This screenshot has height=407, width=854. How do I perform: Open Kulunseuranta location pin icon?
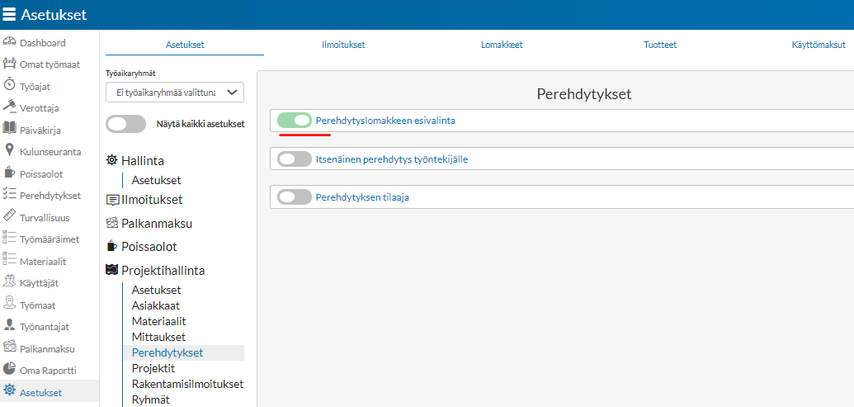[x=10, y=151]
